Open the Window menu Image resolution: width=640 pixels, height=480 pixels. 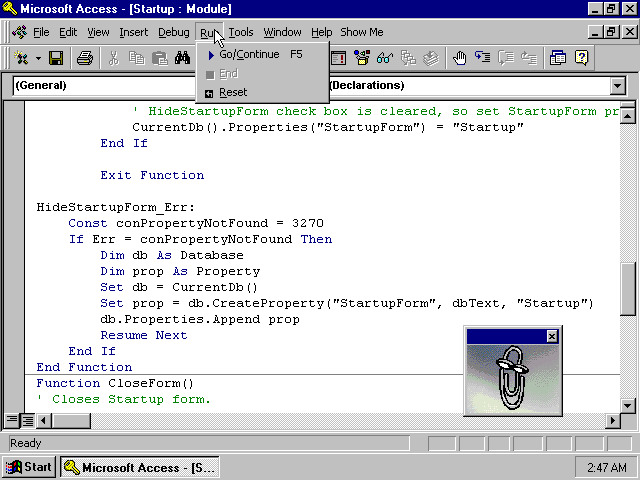point(282,32)
